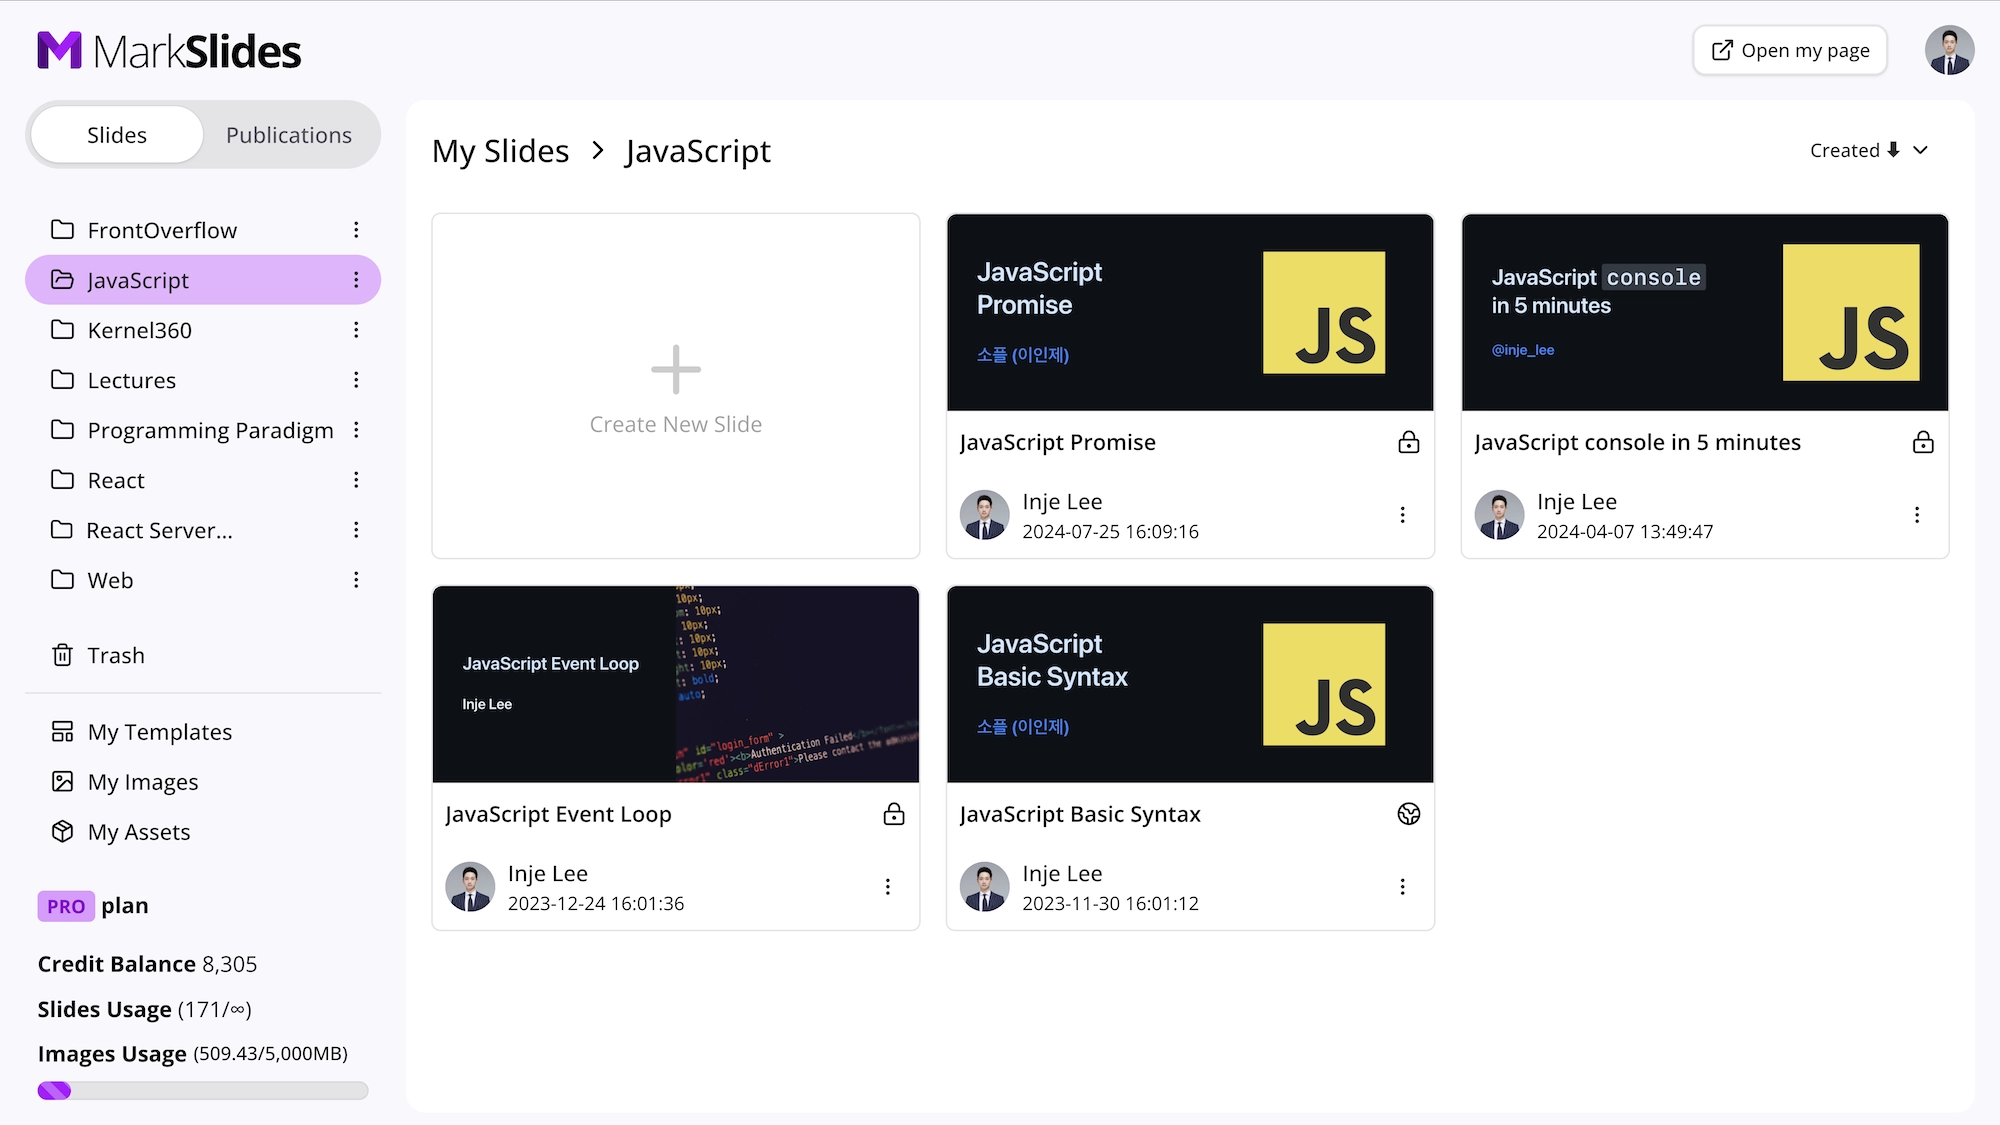
Task: Click the public globe icon on Basic Syntax
Action: 1409,814
